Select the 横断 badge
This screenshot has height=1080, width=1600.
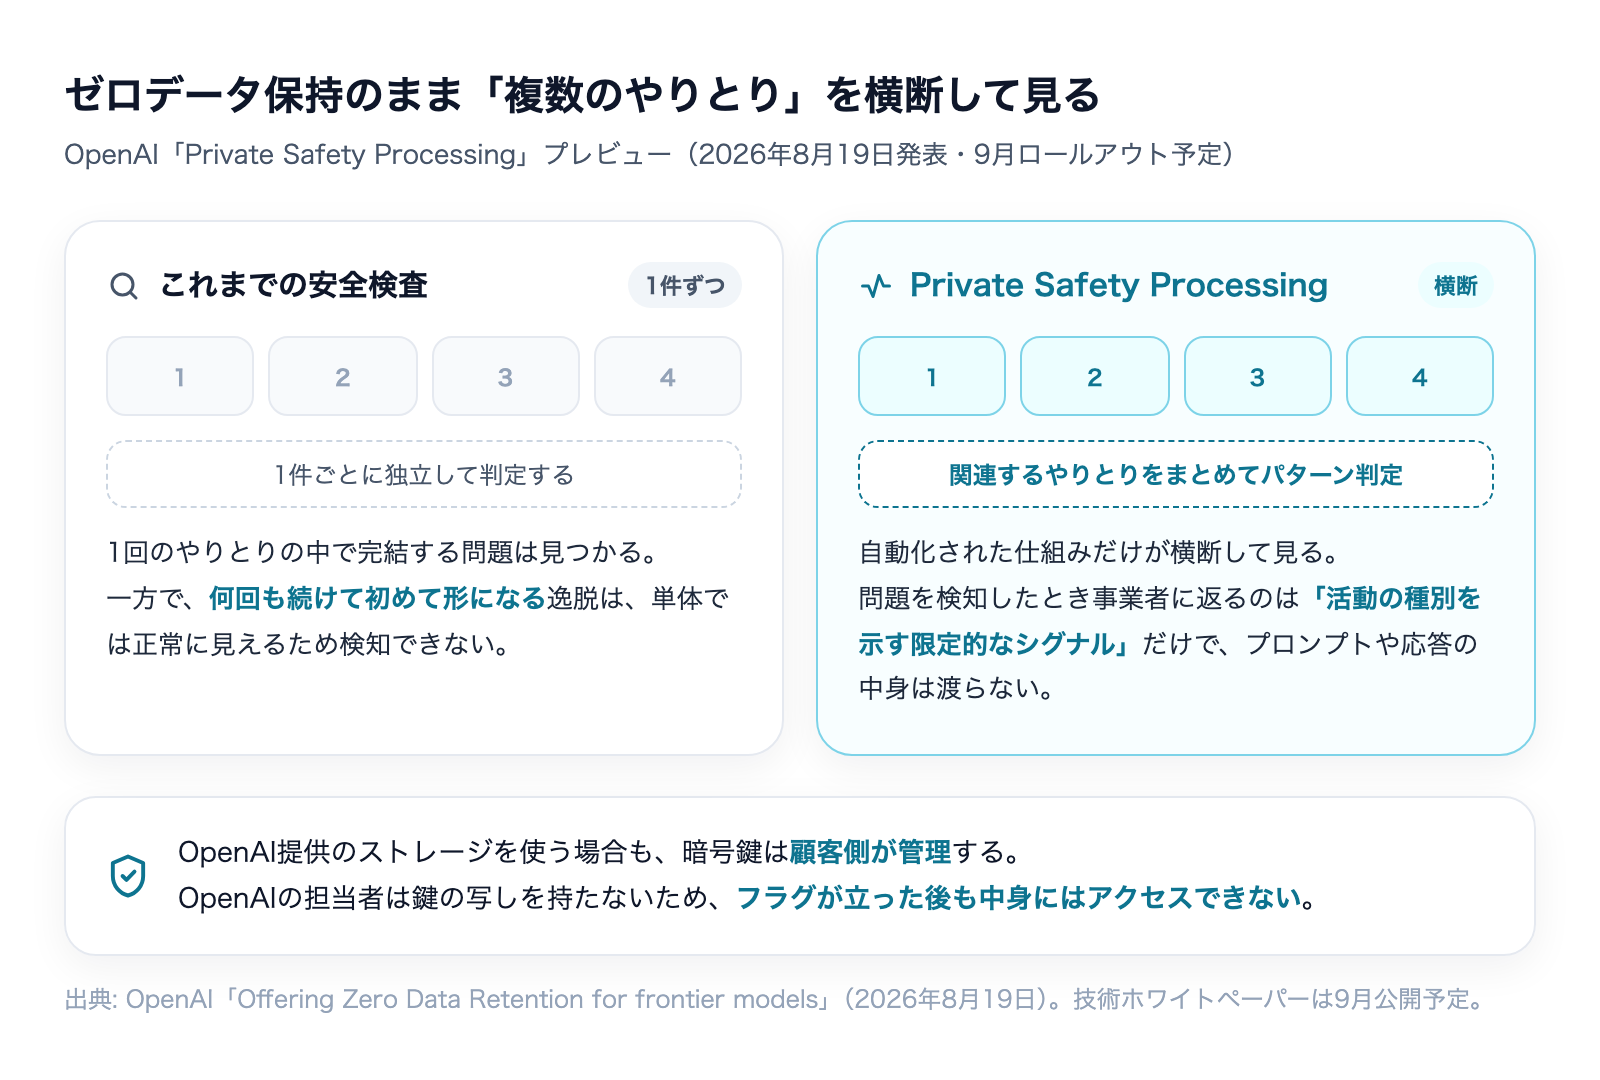[1455, 286]
